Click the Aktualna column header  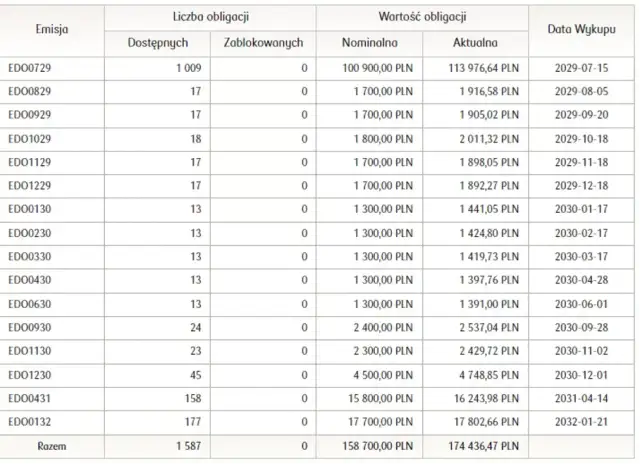(x=476, y=44)
